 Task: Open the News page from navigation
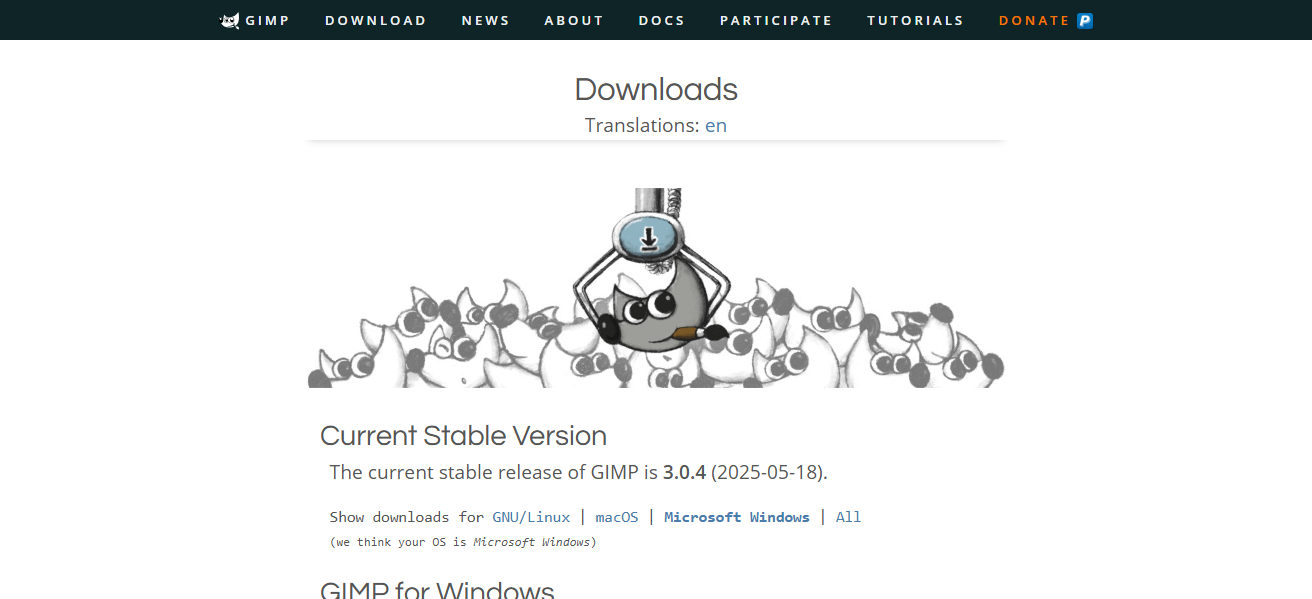point(486,20)
